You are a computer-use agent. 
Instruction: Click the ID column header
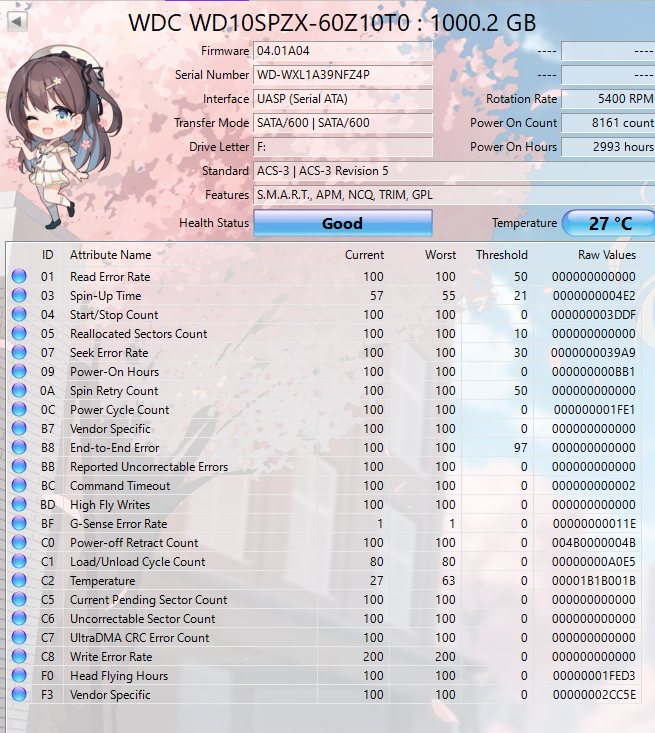click(48, 255)
